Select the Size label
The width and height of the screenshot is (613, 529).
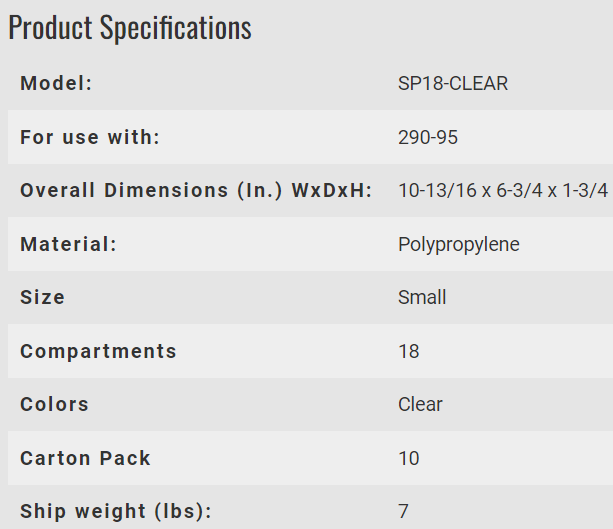tap(42, 297)
